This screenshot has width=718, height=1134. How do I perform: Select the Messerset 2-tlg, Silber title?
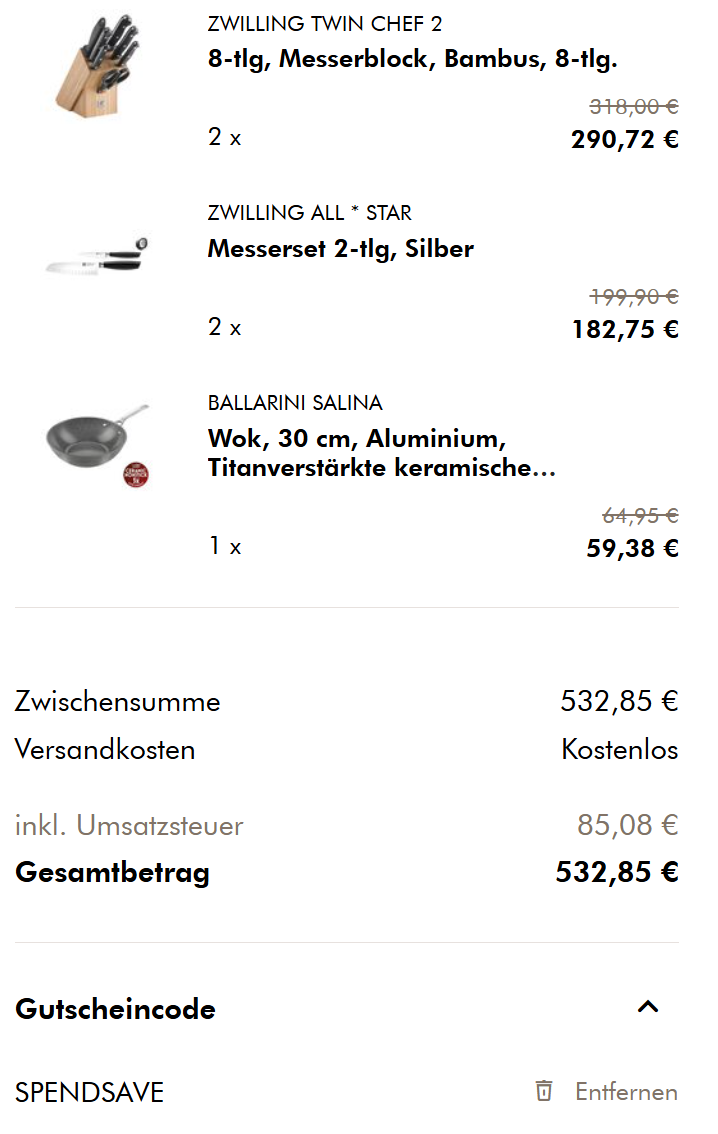(340, 249)
